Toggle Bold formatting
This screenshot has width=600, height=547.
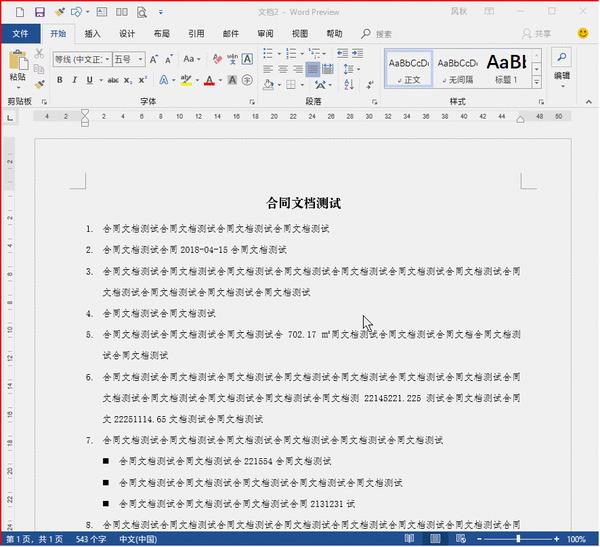(x=60, y=81)
